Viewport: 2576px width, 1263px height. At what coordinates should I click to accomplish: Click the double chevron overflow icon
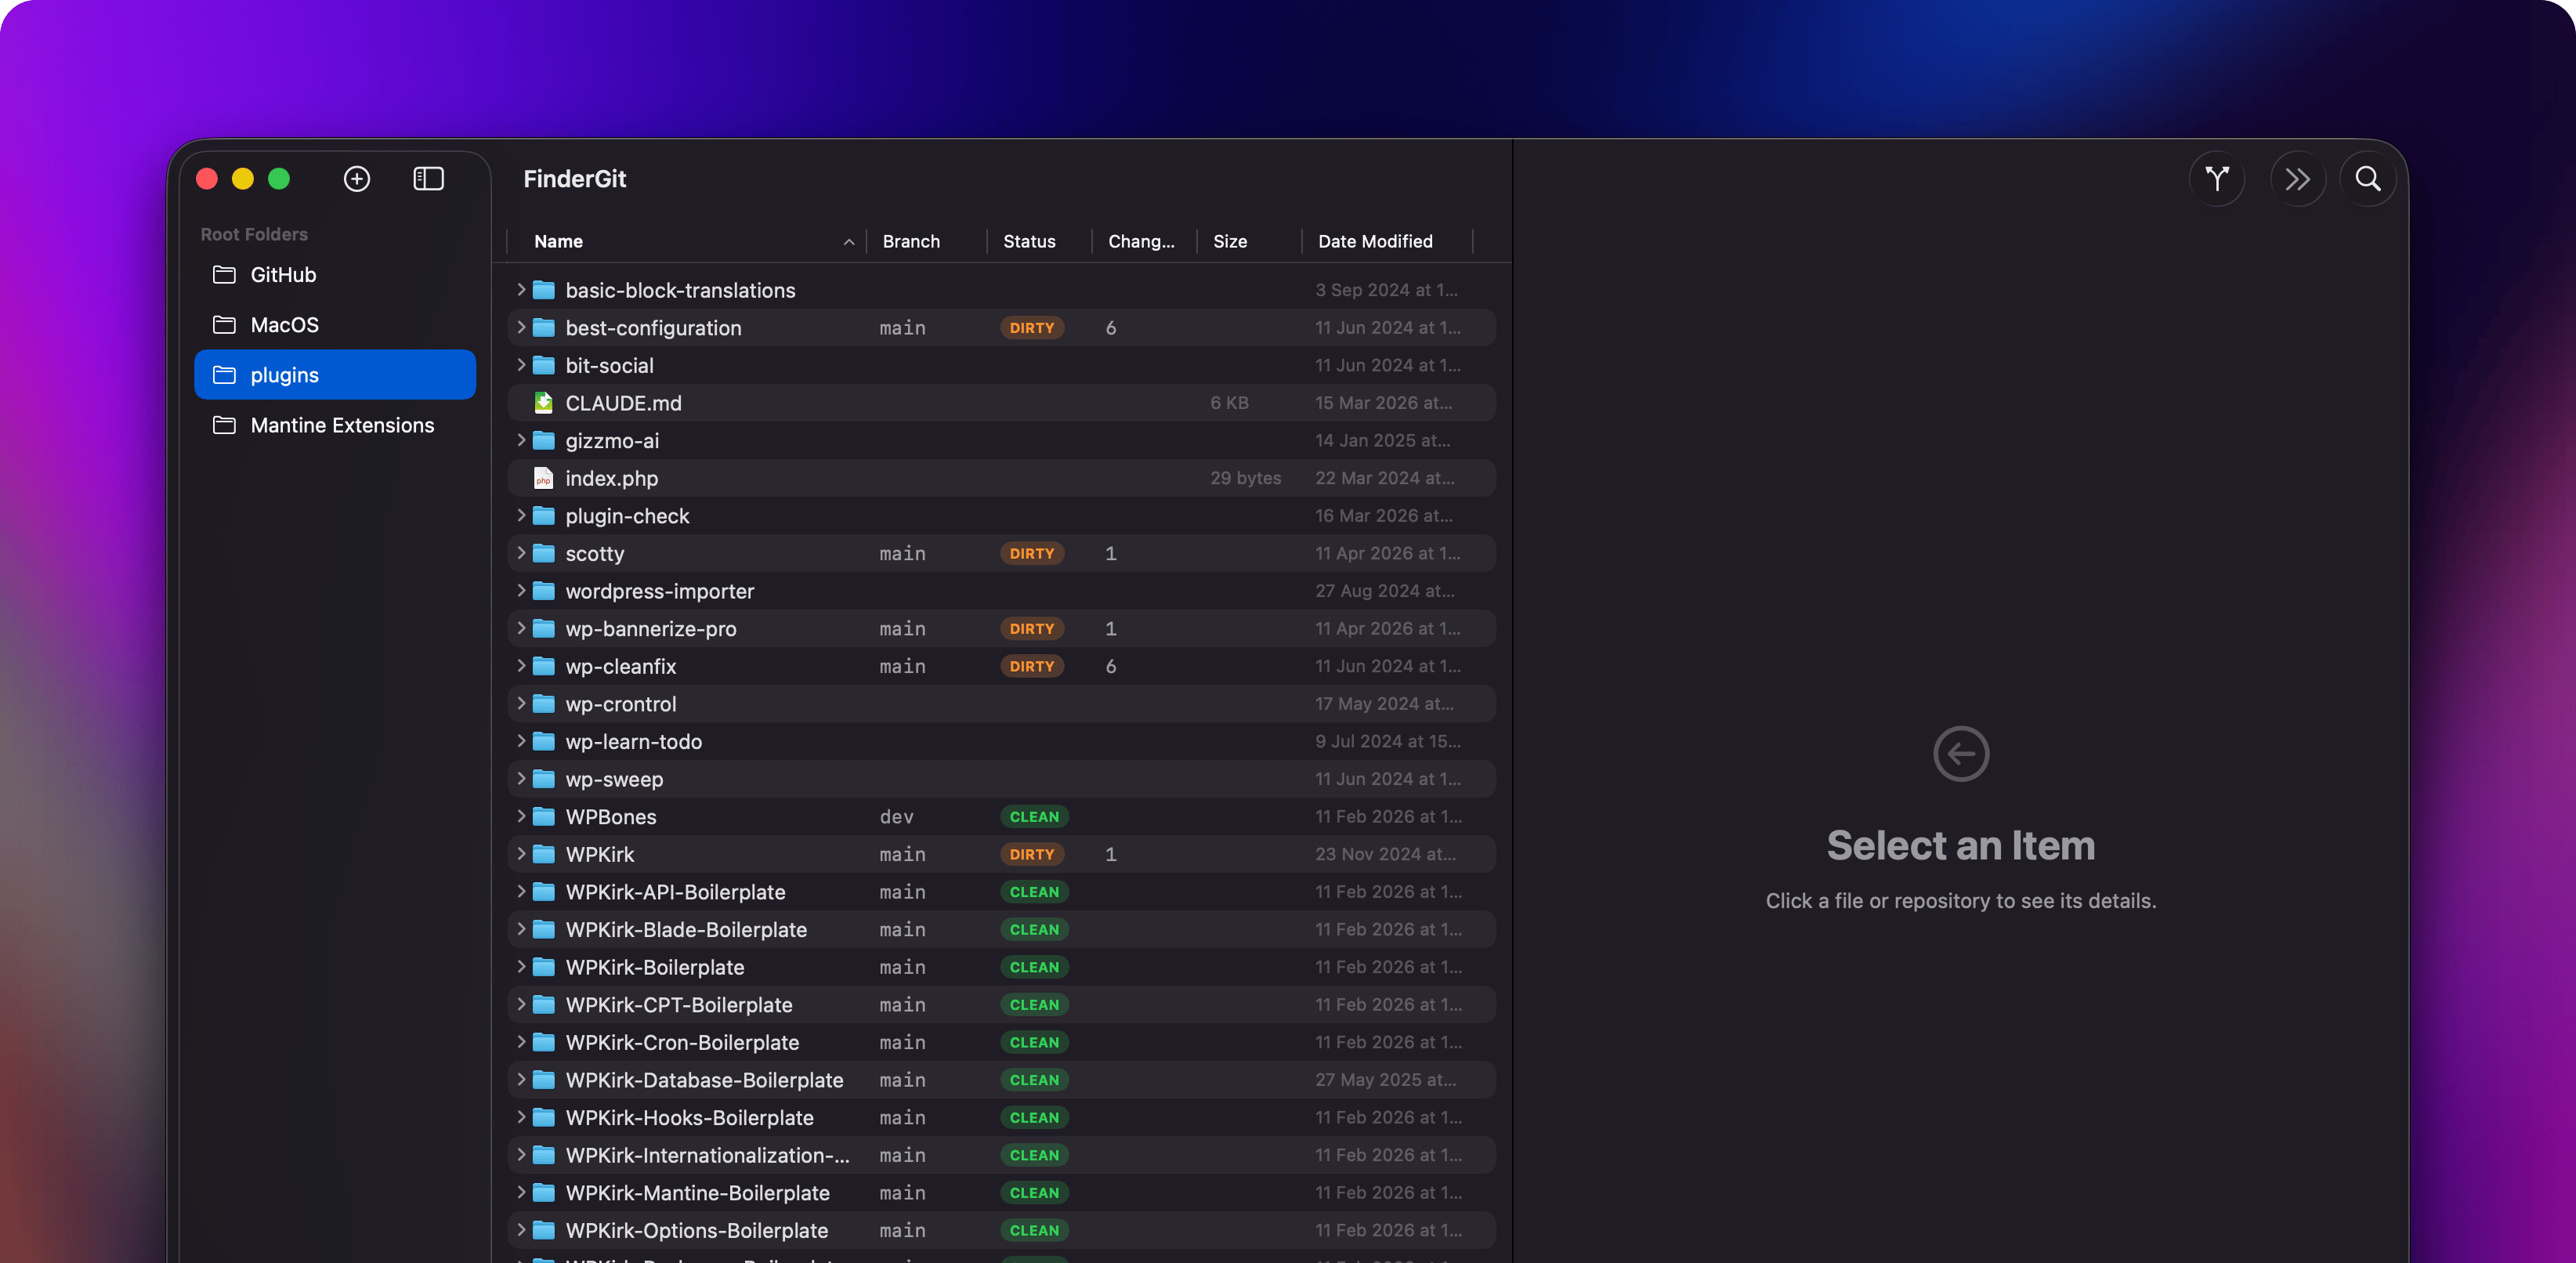click(x=2297, y=179)
